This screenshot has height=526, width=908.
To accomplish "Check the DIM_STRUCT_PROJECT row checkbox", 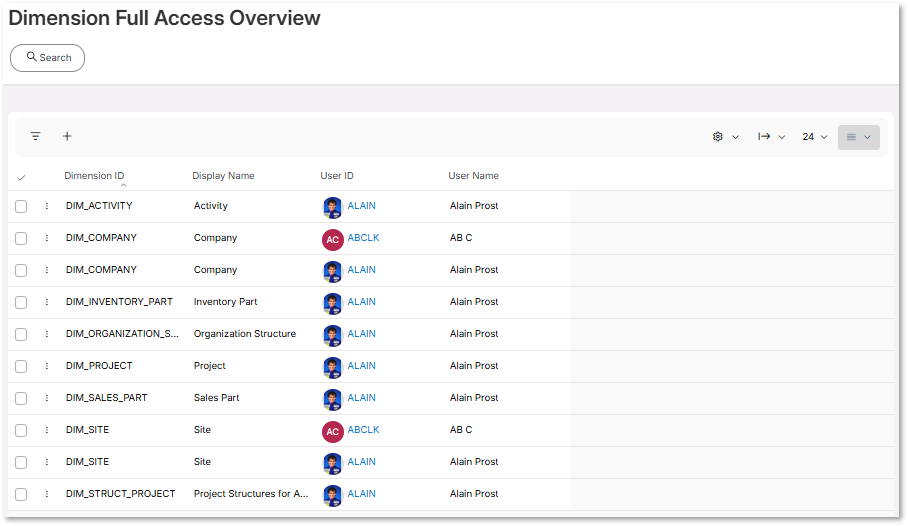I will [x=21, y=494].
